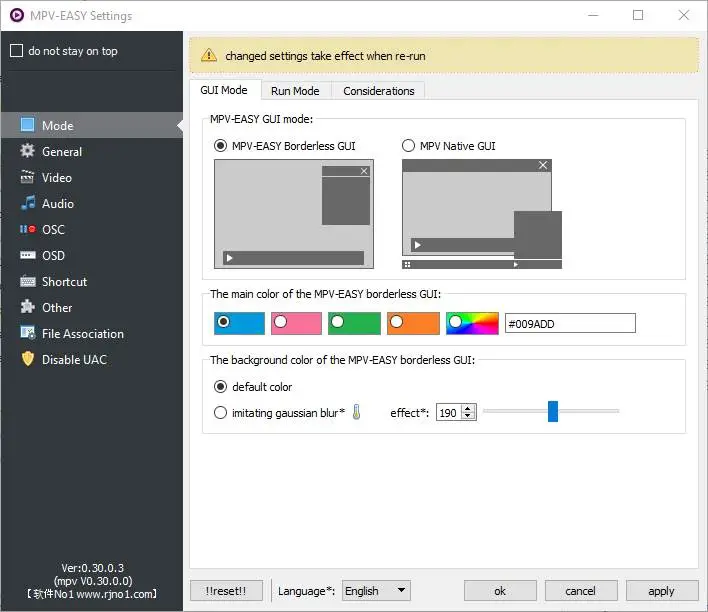The width and height of the screenshot is (708, 612).
Task: Open Disable UAC shield icon
Action: point(28,359)
